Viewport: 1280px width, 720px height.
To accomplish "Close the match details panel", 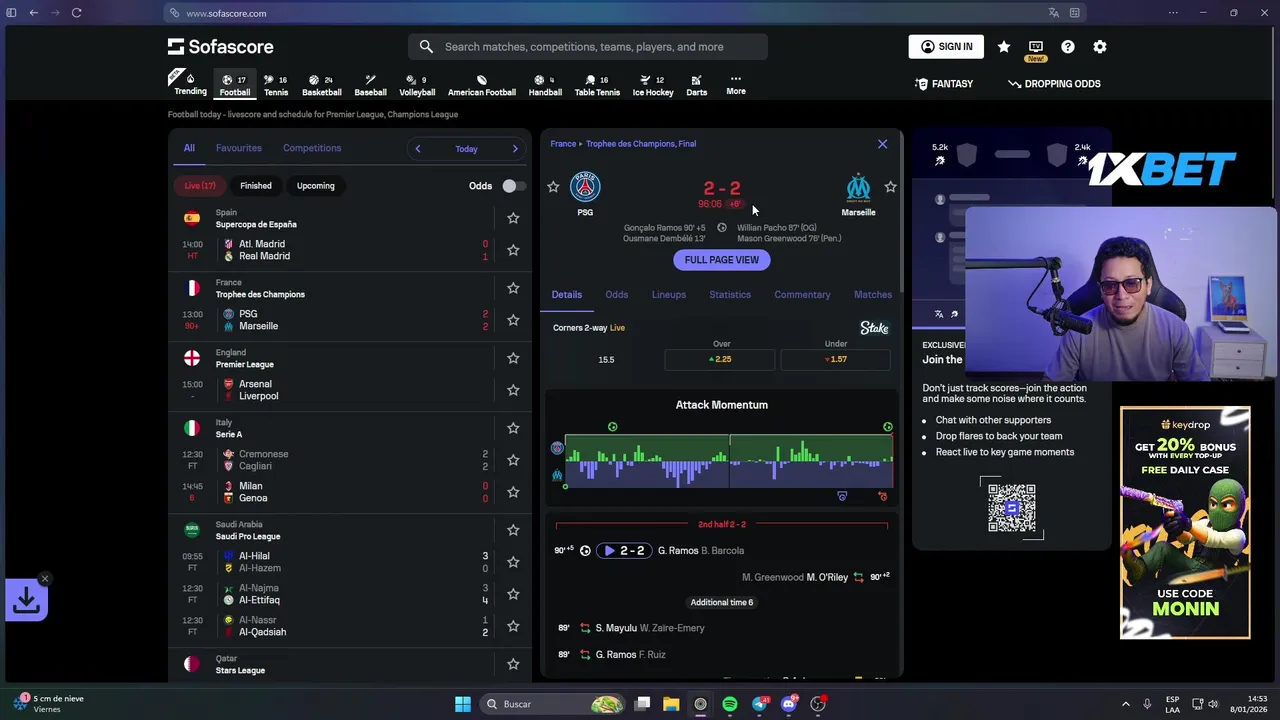I will click(x=882, y=145).
